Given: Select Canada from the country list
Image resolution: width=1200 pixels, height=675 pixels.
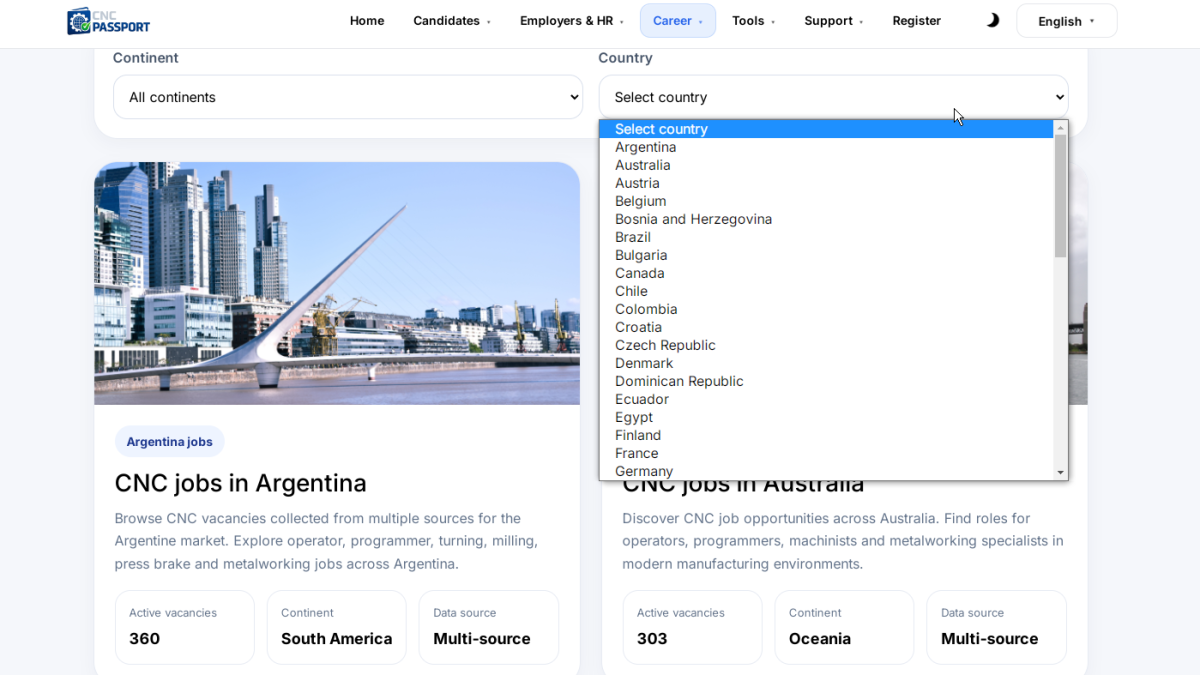Looking at the screenshot, I should point(826,273).
